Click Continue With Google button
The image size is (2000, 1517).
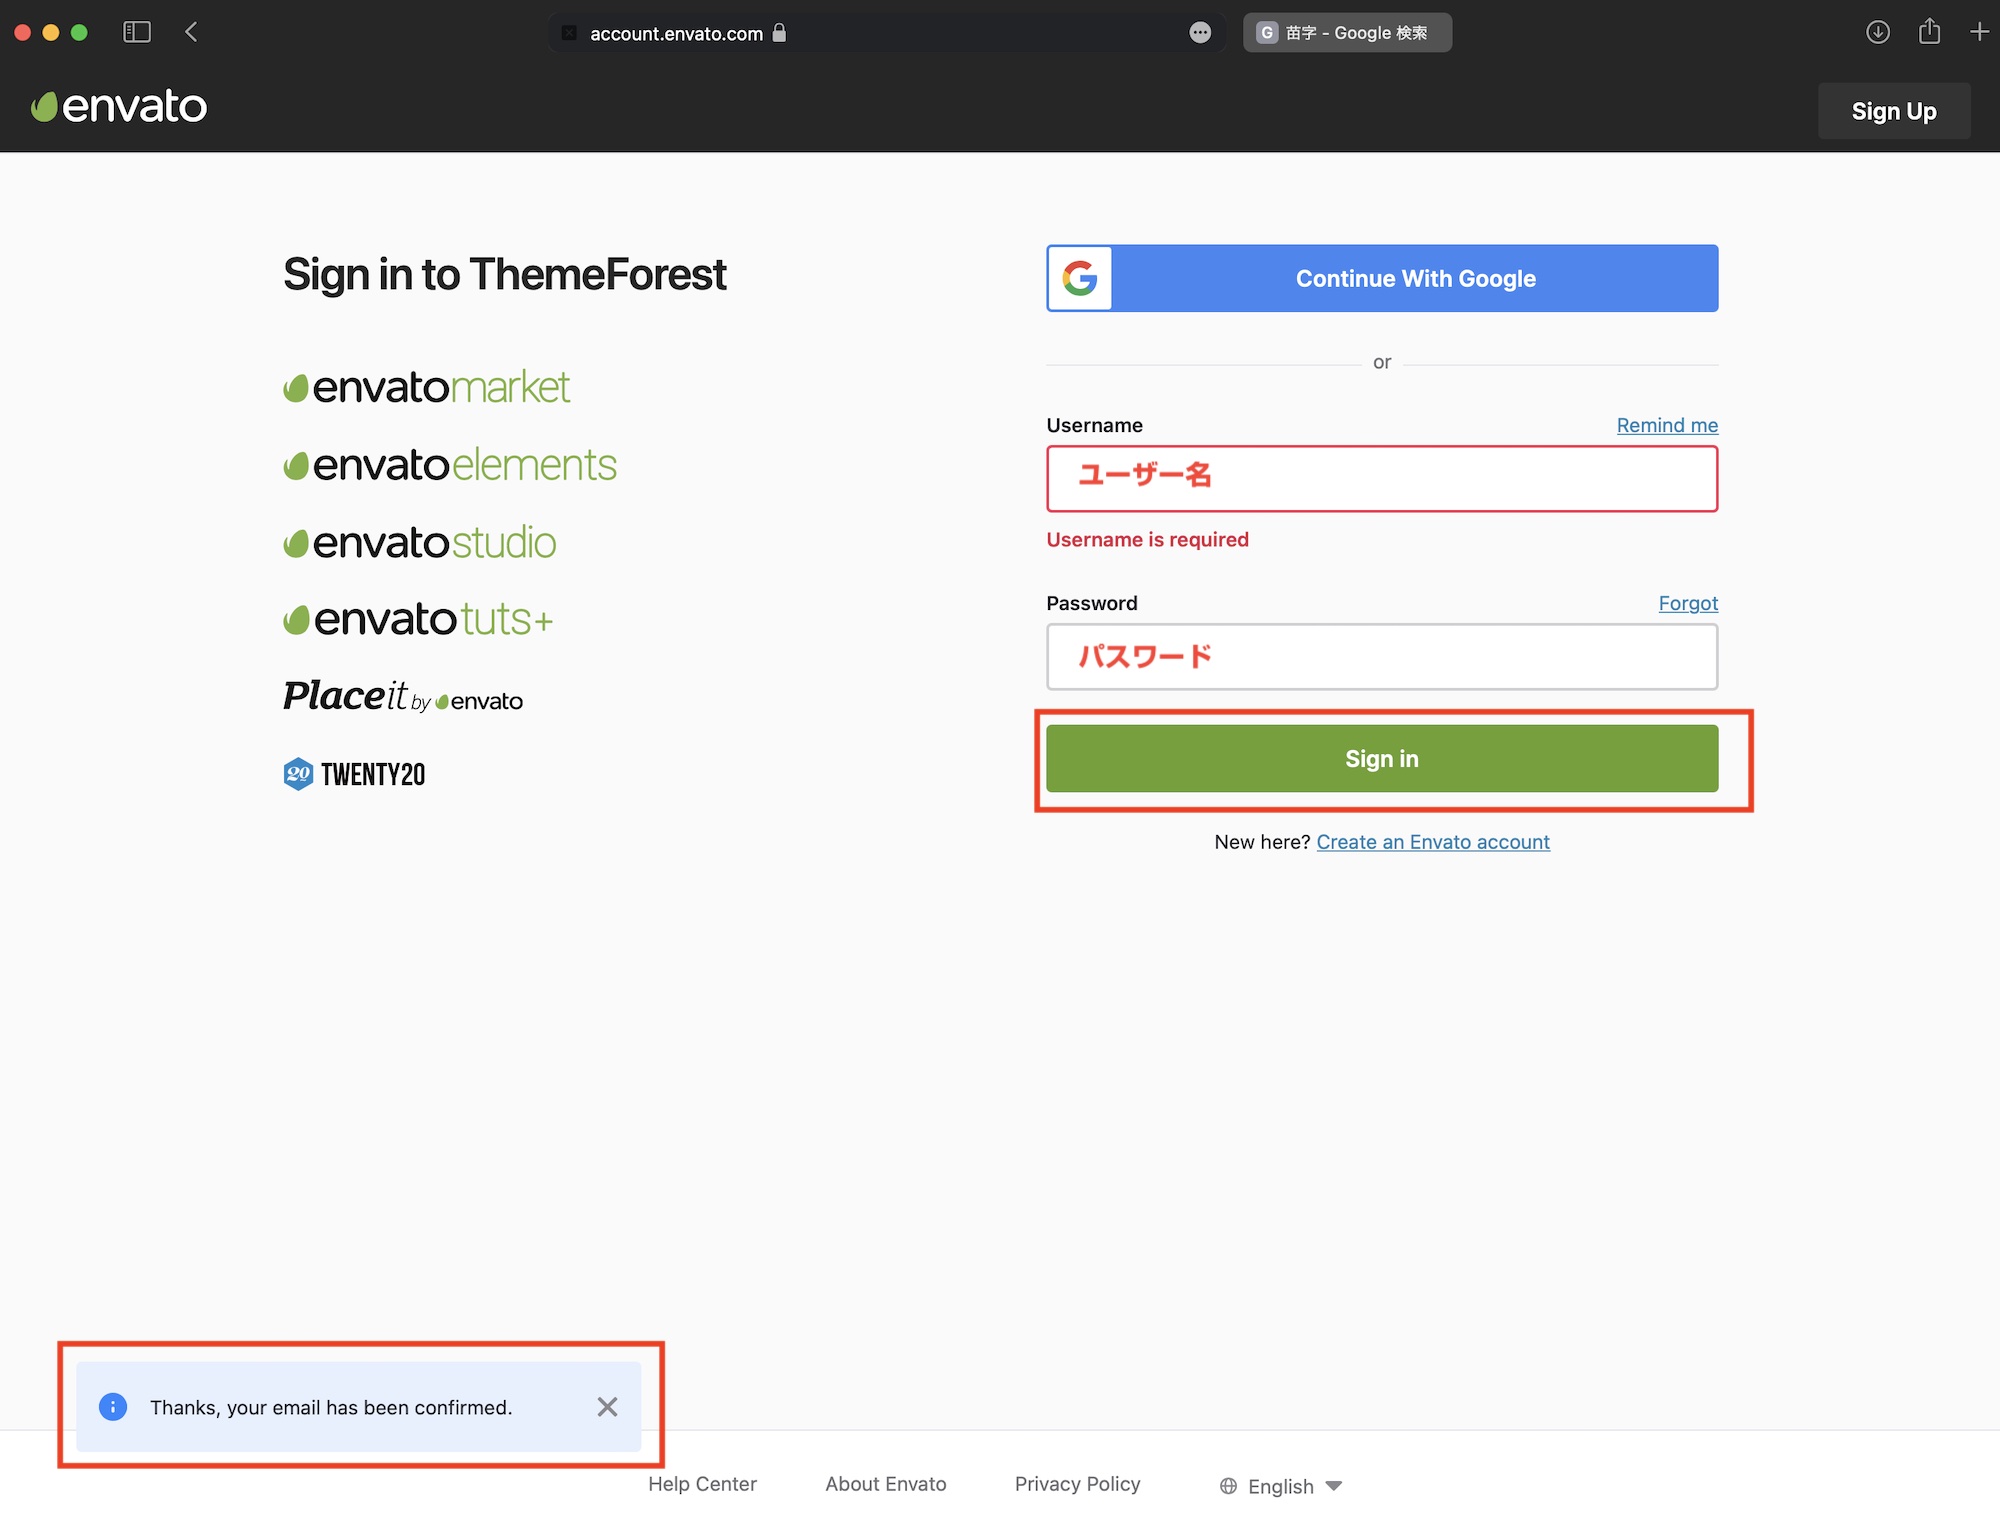point(1382,278)
